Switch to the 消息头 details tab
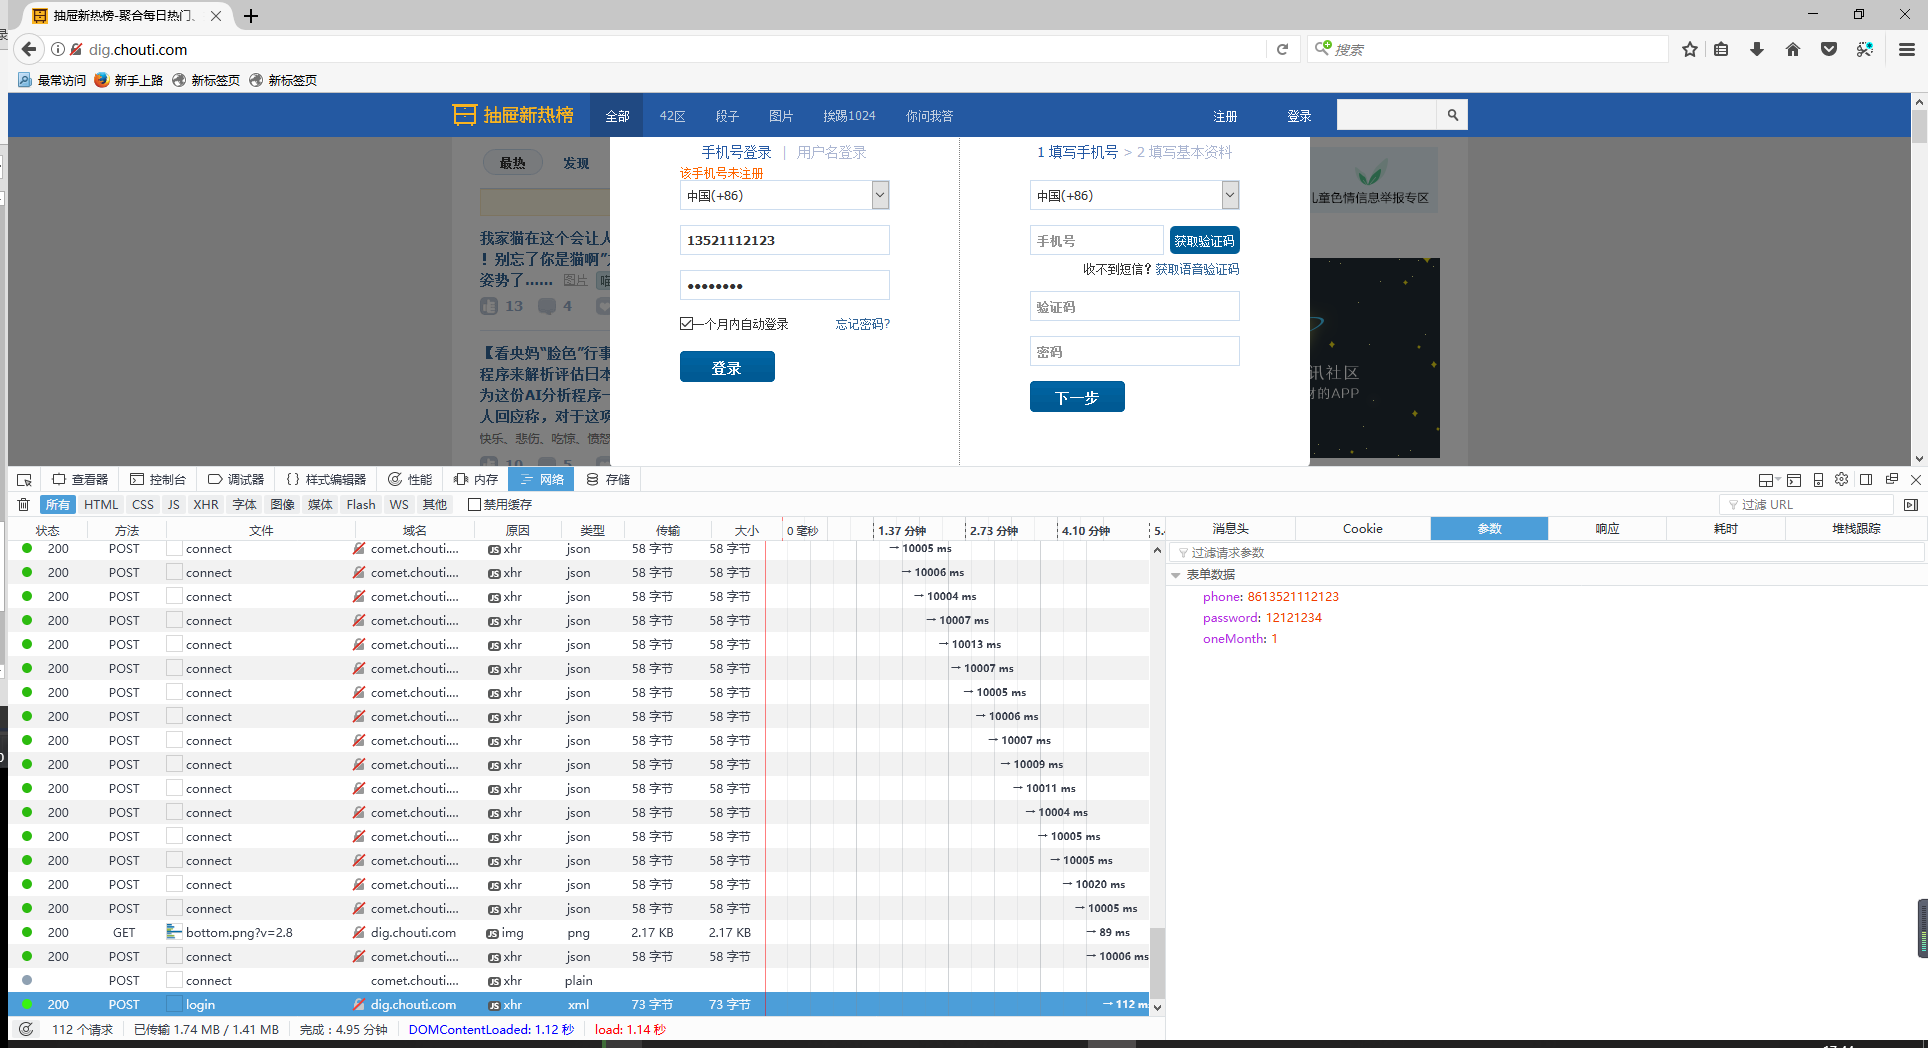Viewport: 1928px width, 1048px height. tap(1231, 528)
